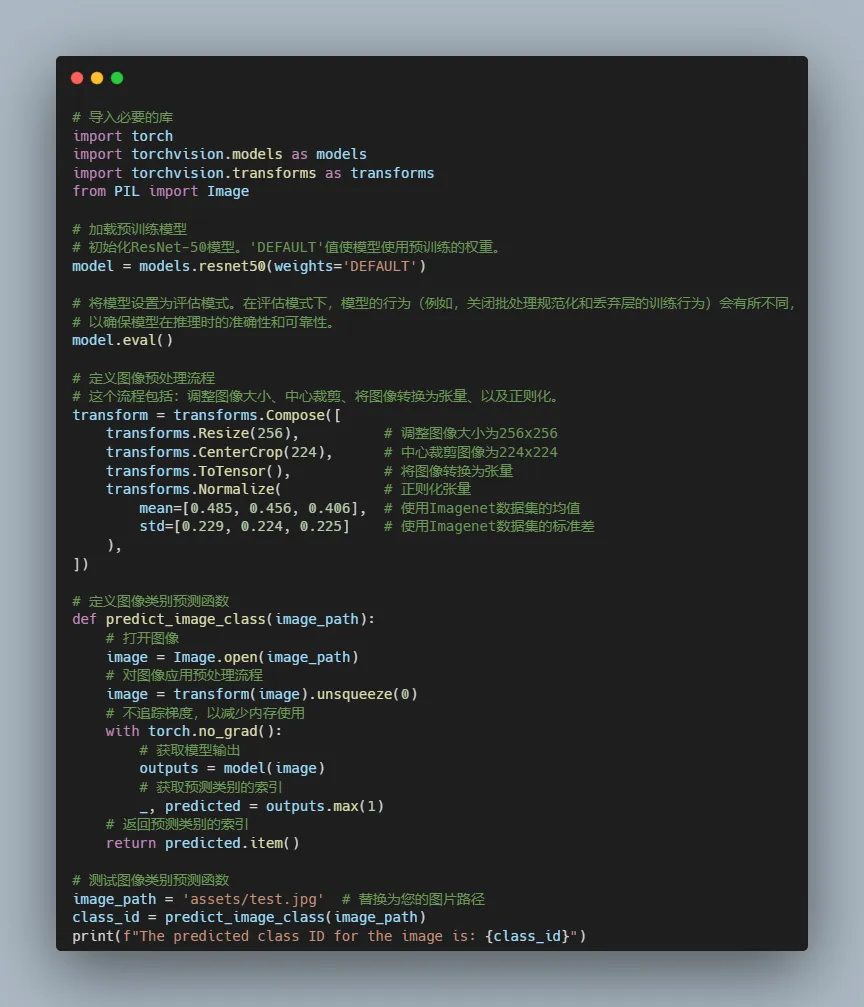The image size is (864, 1007).
Task: Click the print statement 'The predicted class ID'
Action: click(x=329, y=936)
